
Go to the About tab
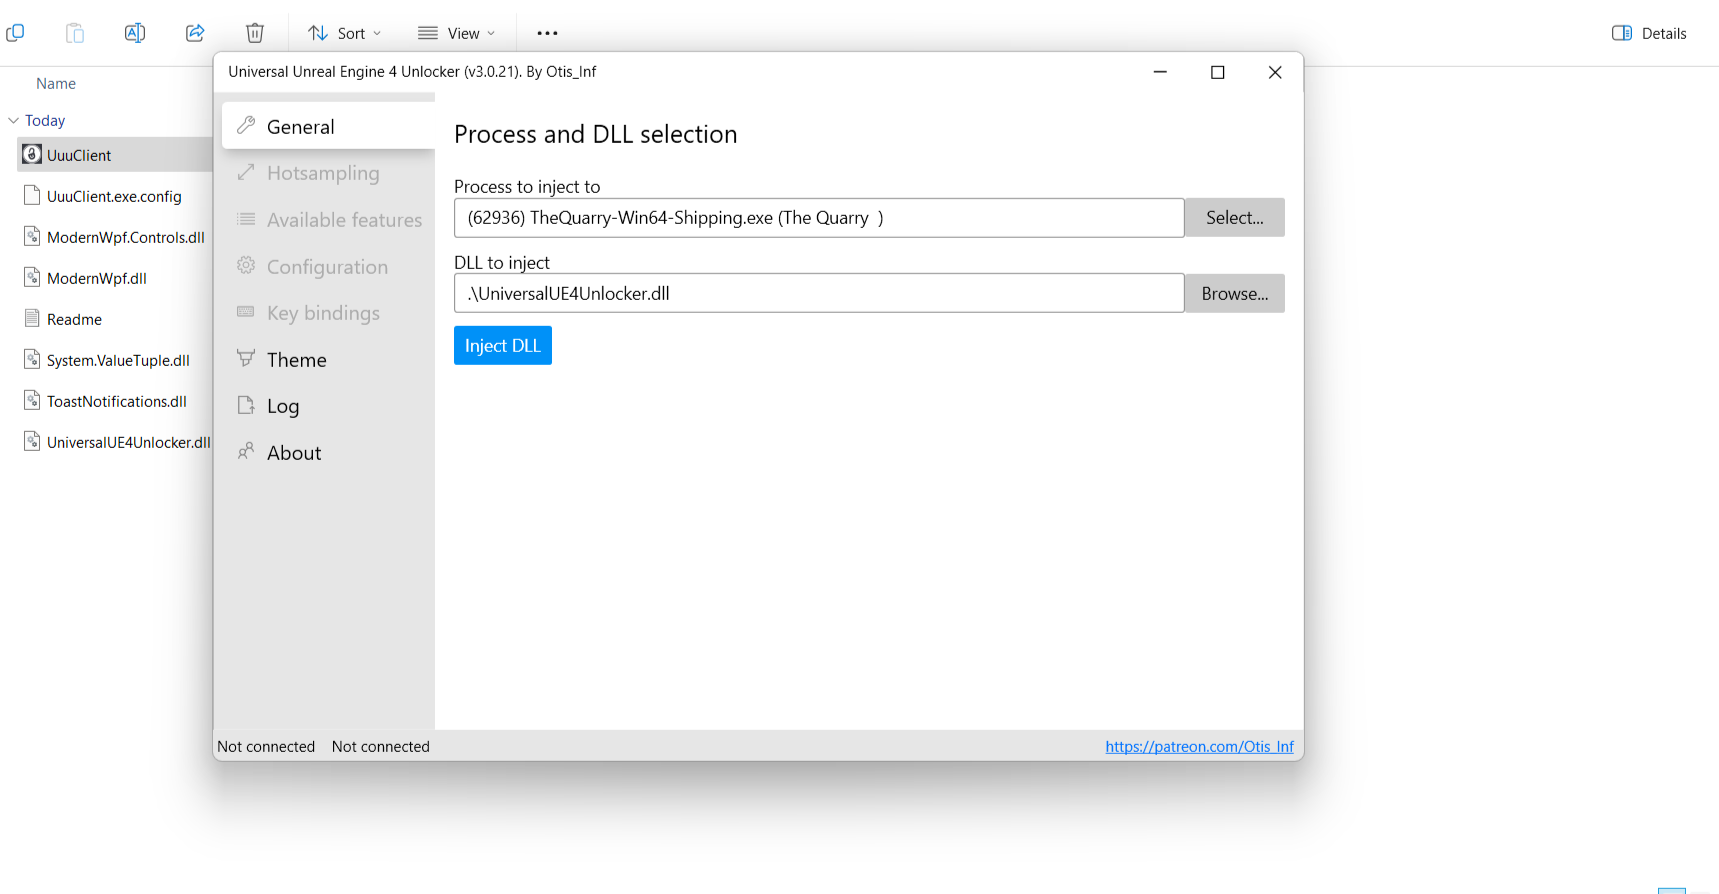pyautogui.click(x=294, y=453)
